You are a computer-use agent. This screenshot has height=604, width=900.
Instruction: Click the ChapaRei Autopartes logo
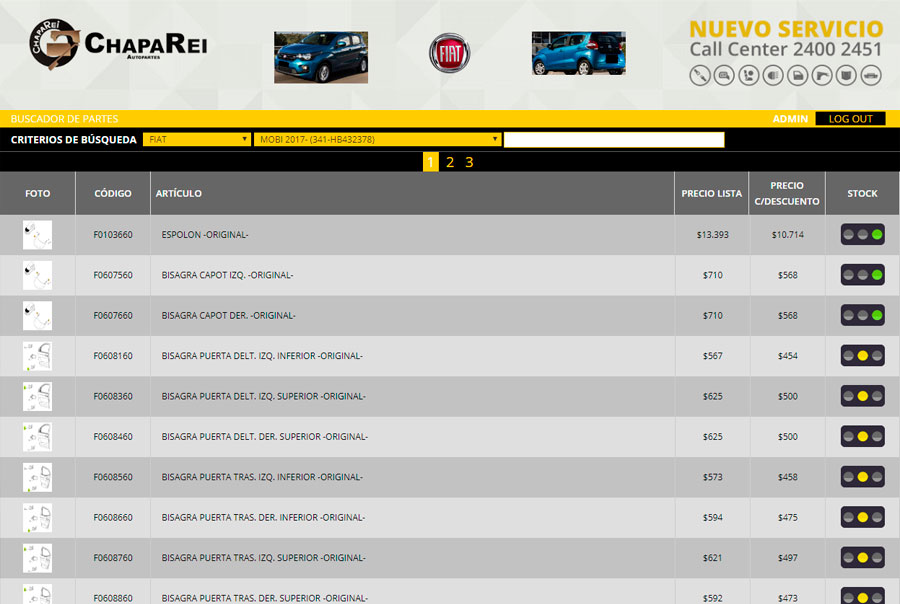(118, 44)
